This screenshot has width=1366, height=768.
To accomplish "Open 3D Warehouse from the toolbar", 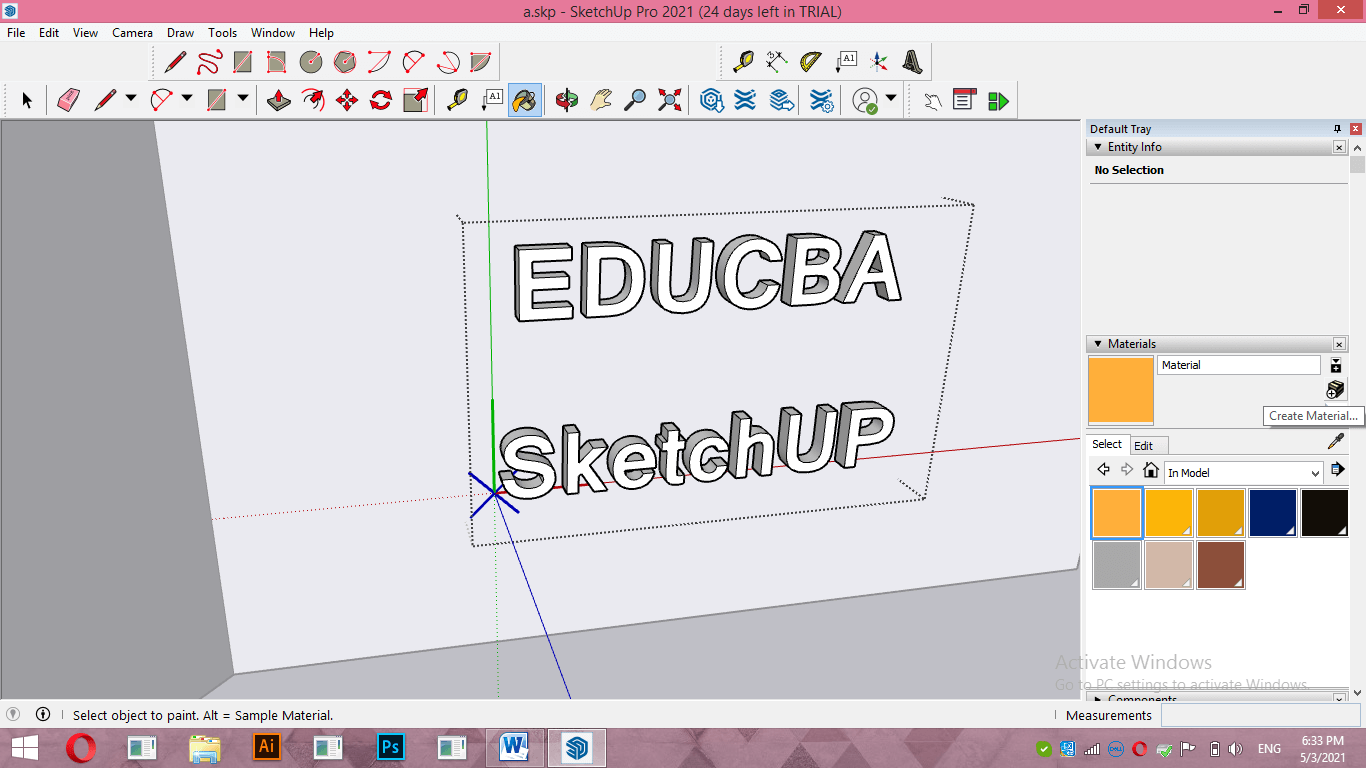I will pyautogui.click(x=712, y=100).
